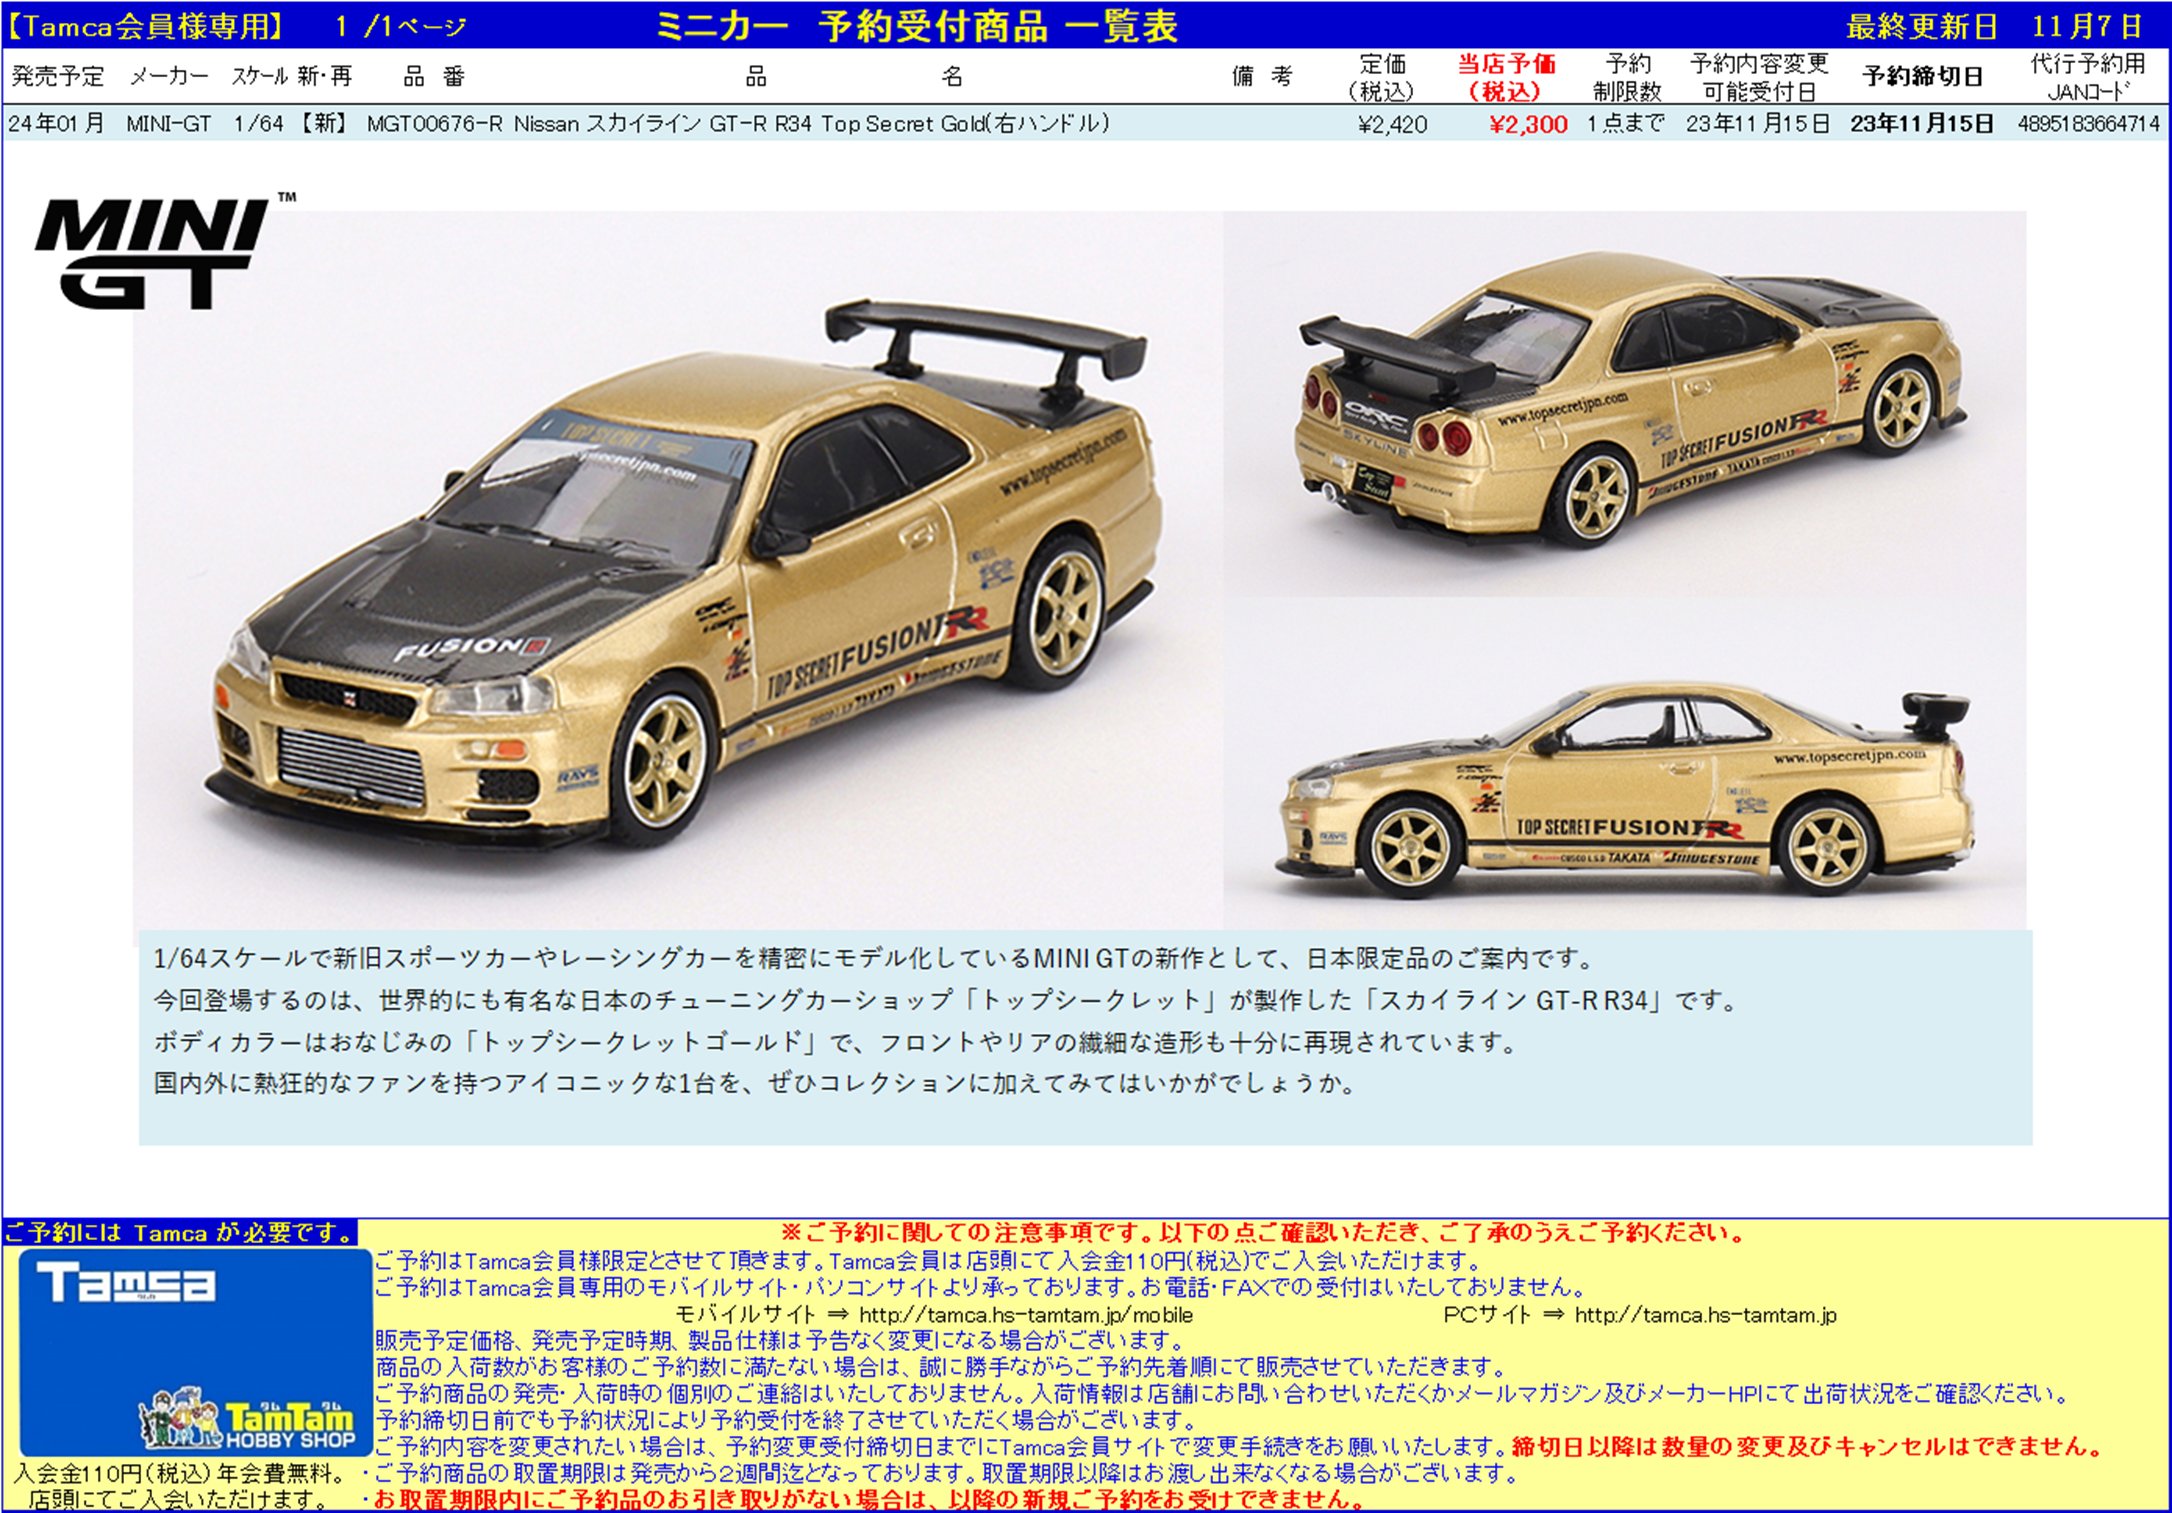Click the 発売予定 column header
2172x1513 pixels.
click(x=58, y=76)
